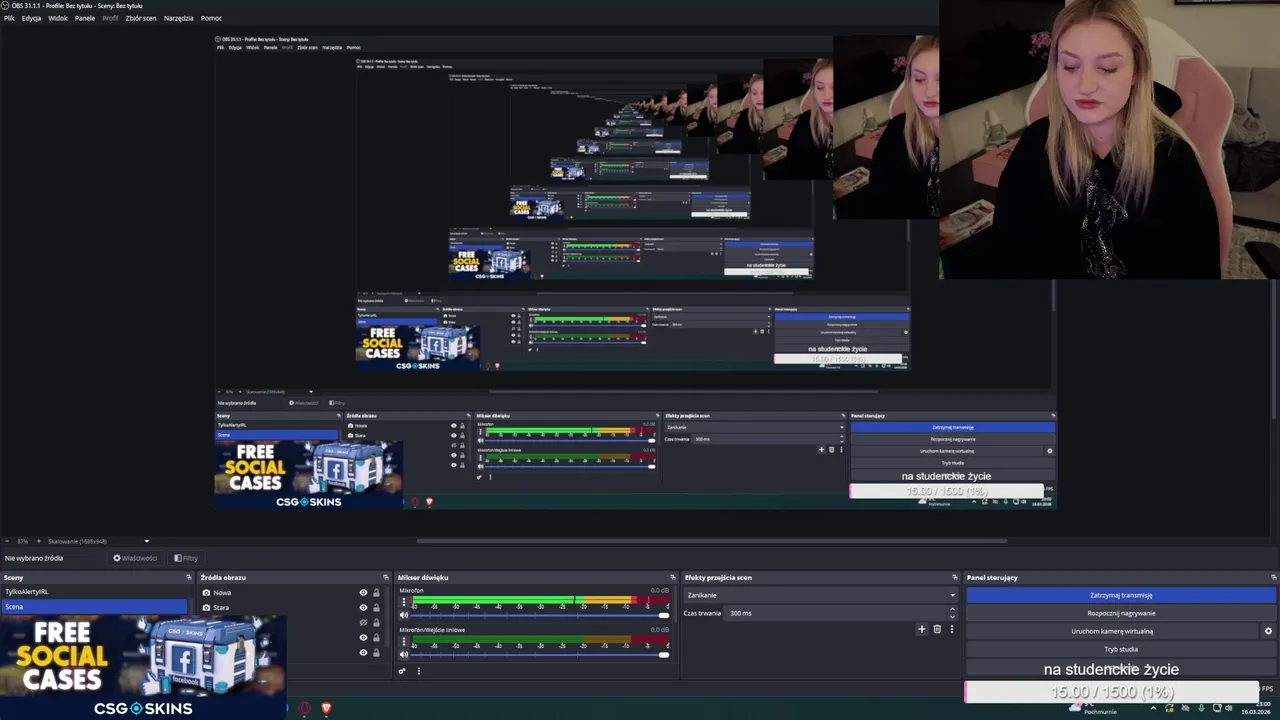Click the Filtry button

[186, 558]
